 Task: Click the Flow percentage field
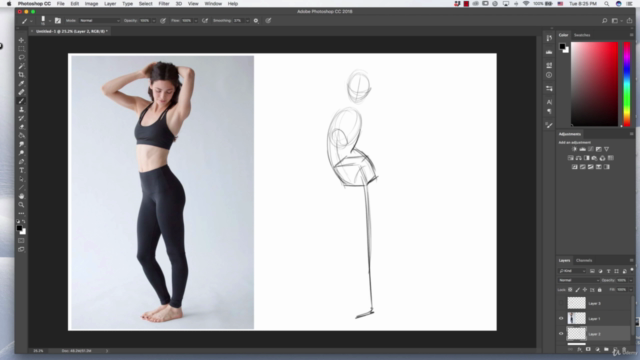187,20
